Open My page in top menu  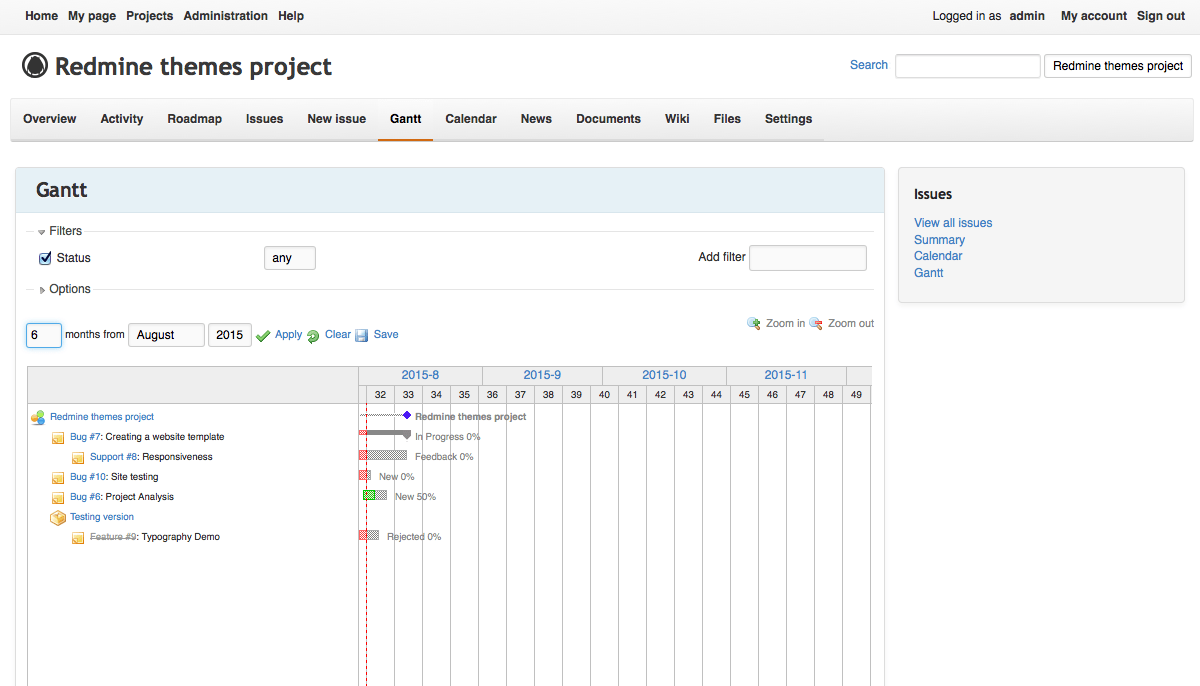click(x=92, y=16)
